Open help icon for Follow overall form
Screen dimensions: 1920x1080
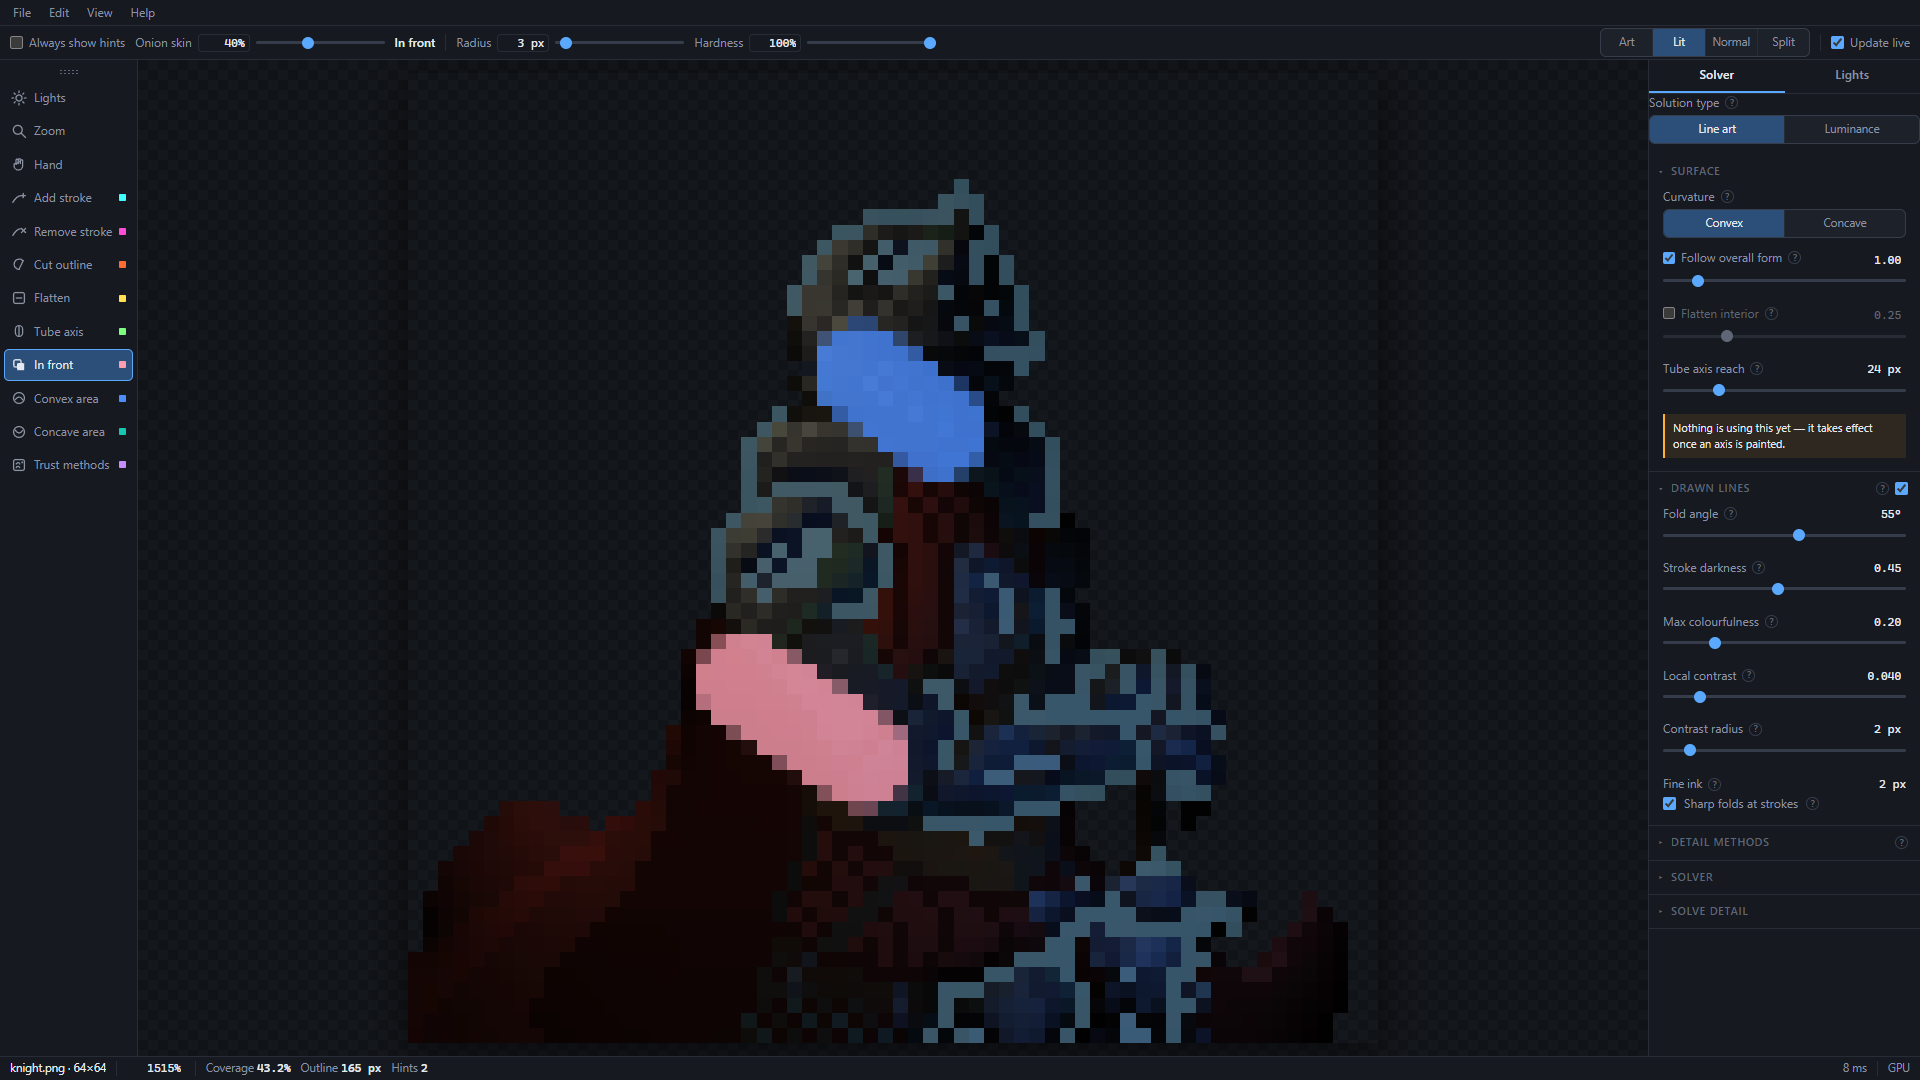pyautogui.click(x=1795, y=258)
